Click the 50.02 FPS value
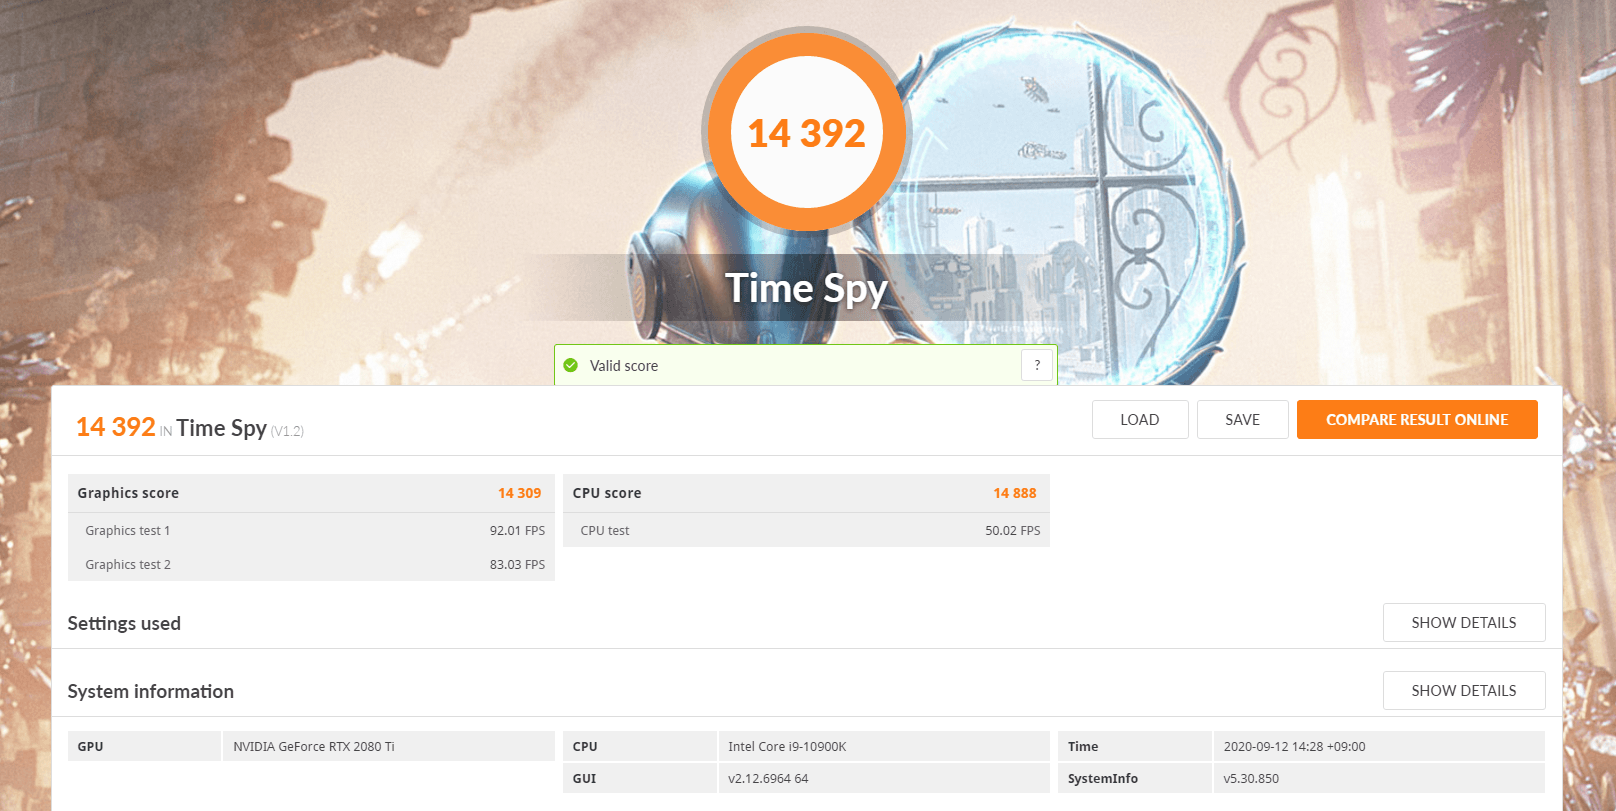Viewport: 1616px width, 811px height. (x=1013, y=531)
